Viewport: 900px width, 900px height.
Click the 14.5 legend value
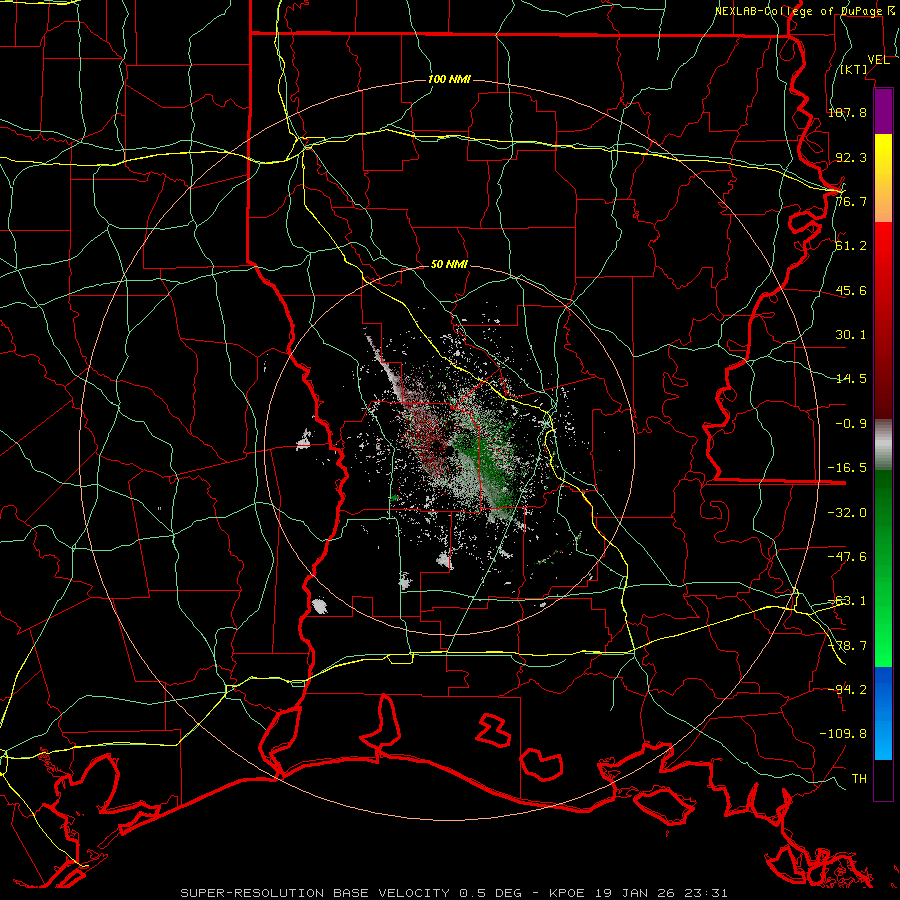[851, 378]
